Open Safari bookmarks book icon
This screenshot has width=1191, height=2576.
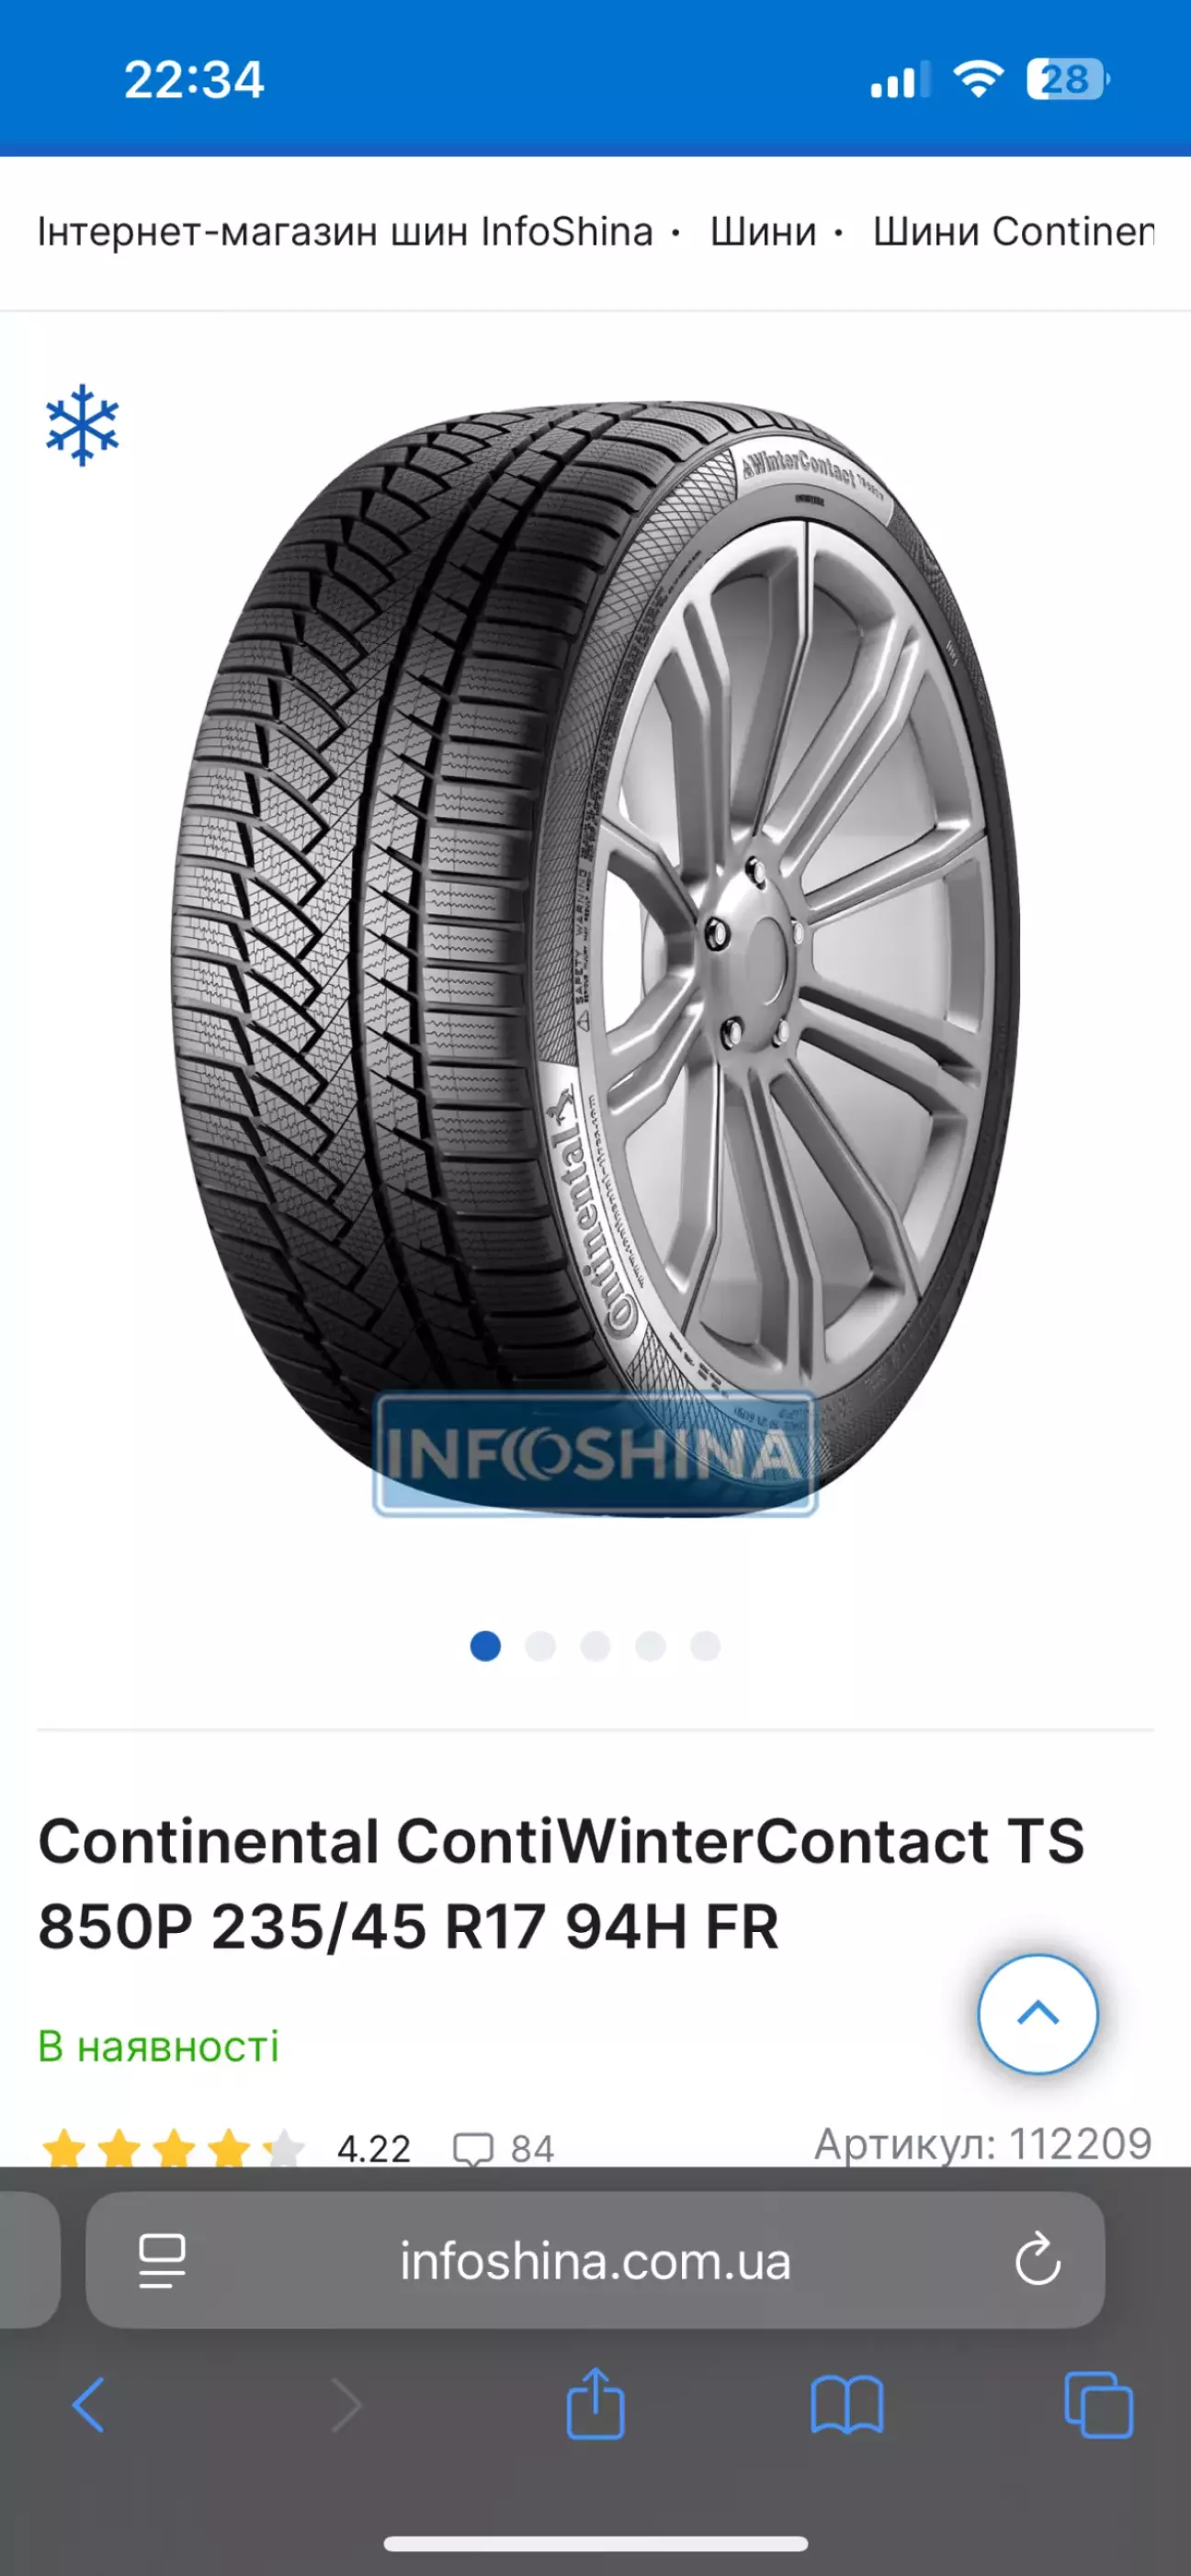(846, 2405)
